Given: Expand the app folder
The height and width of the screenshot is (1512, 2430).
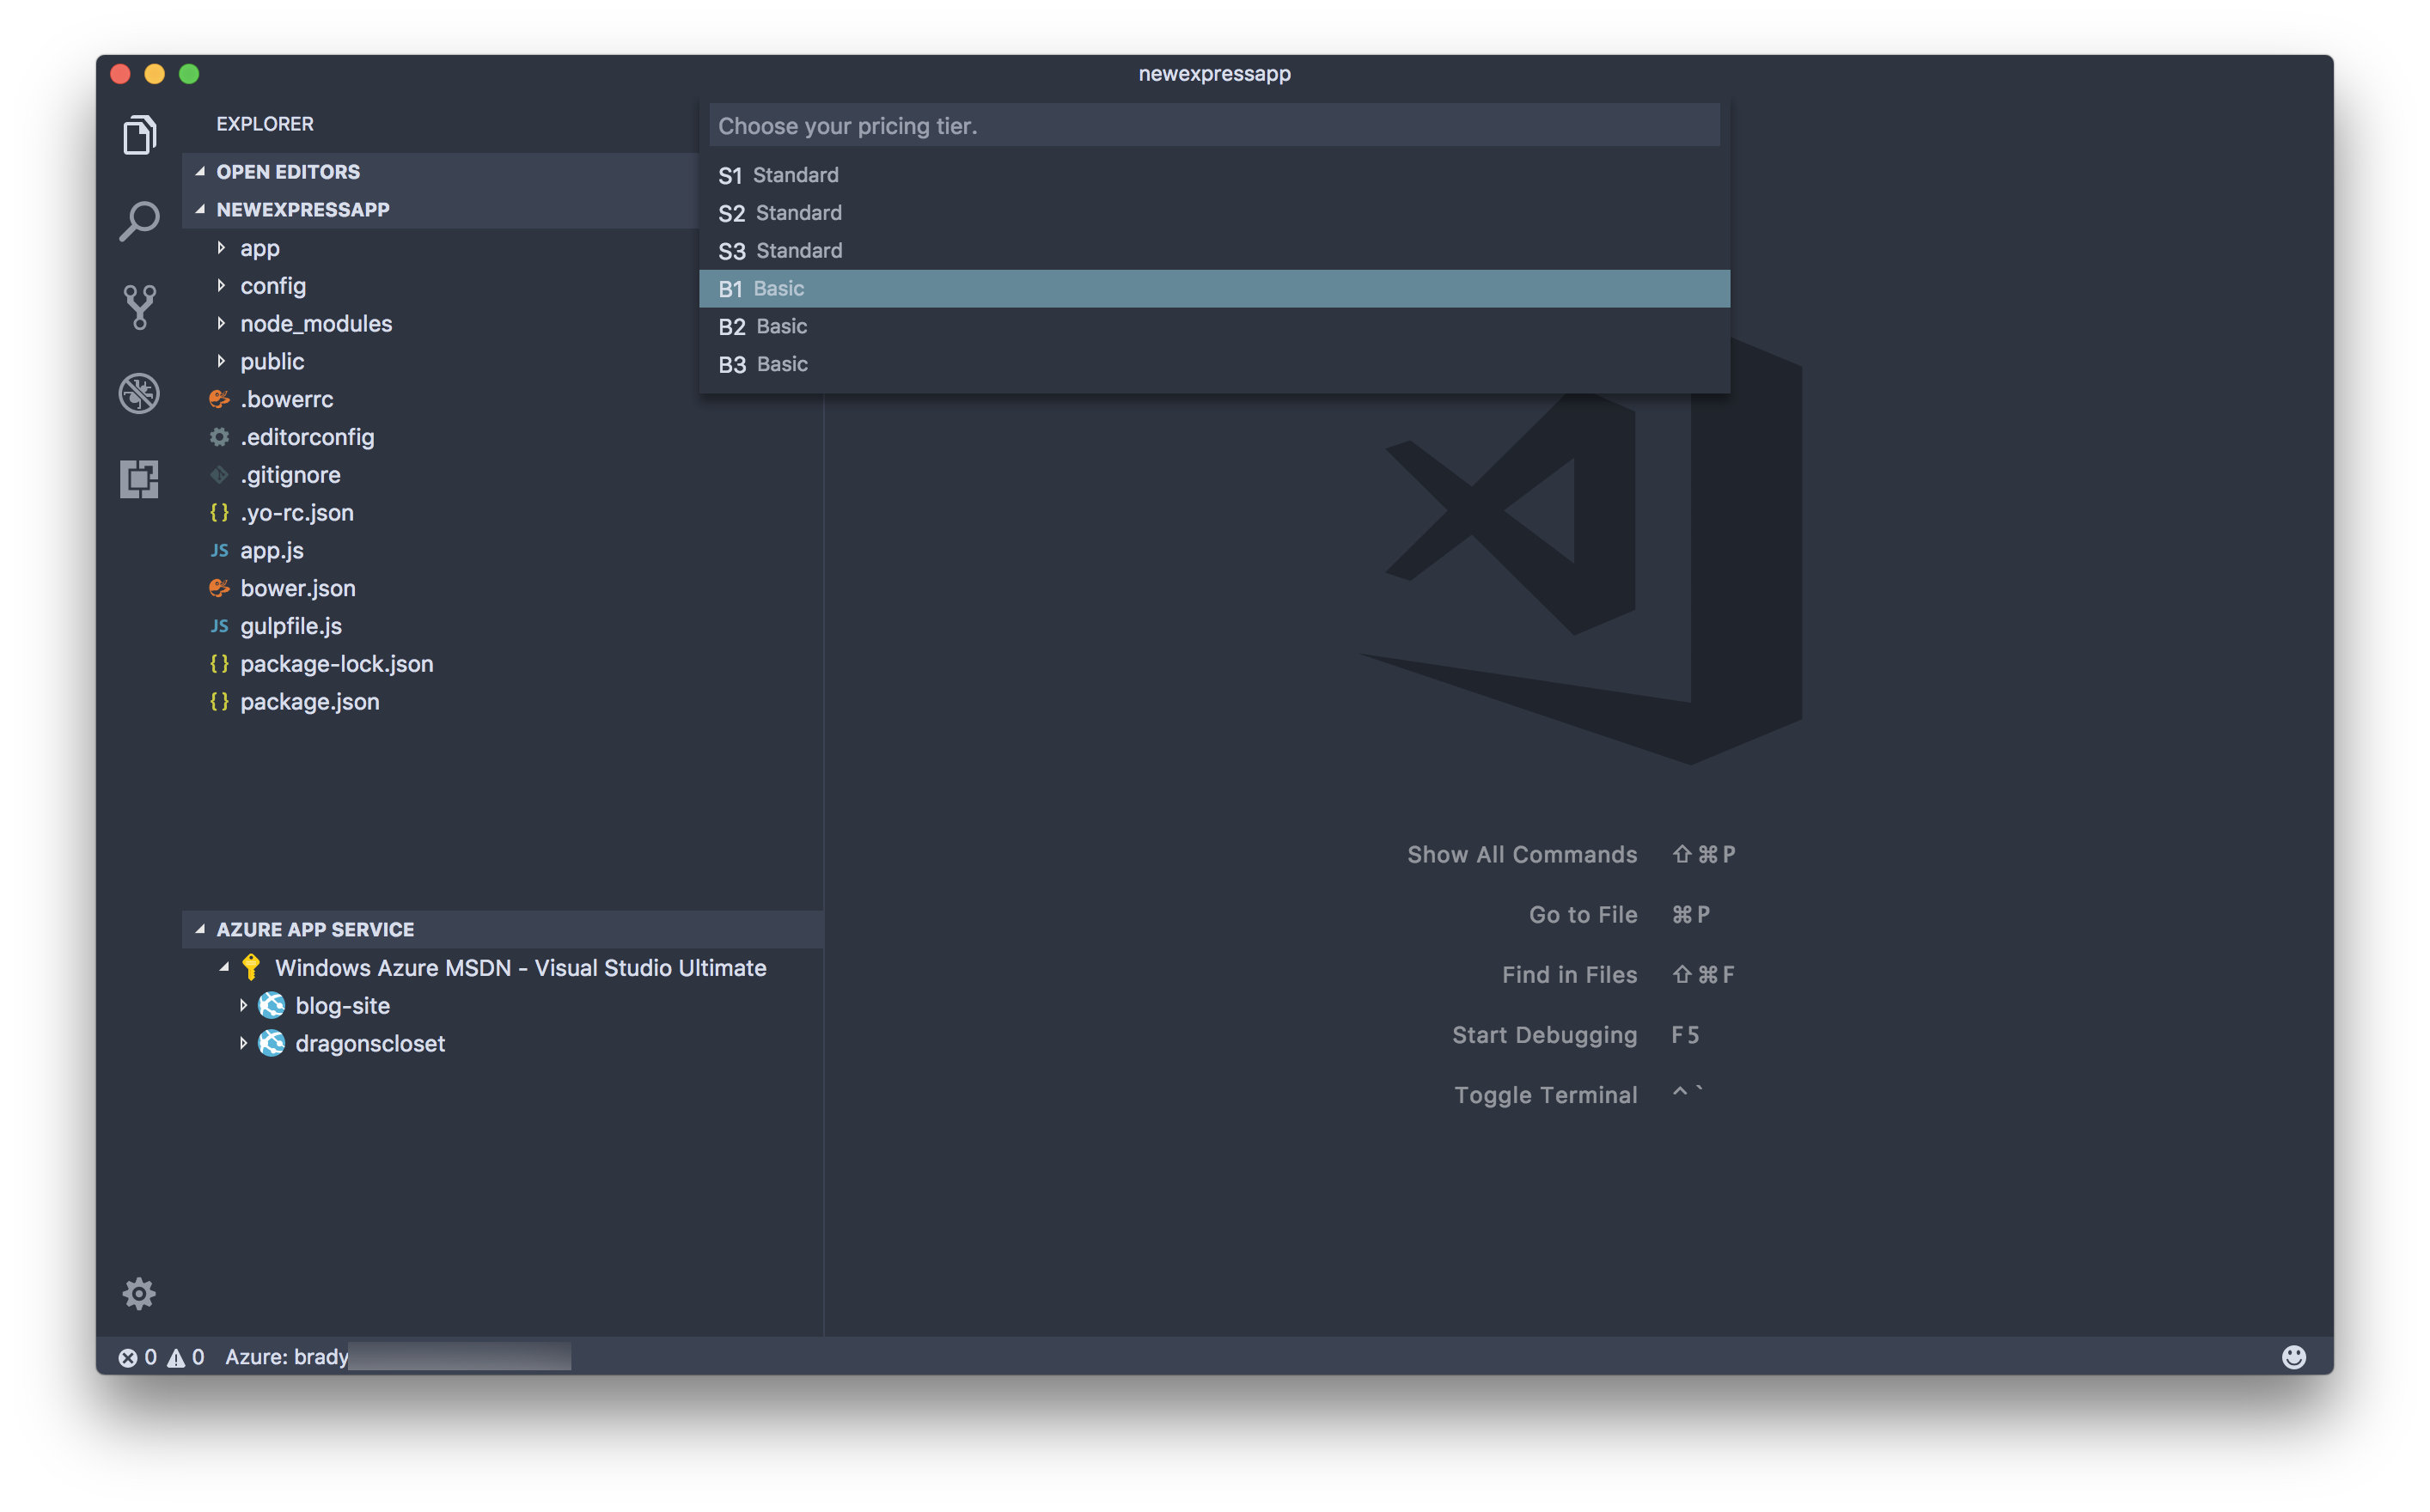Looking at the screenshot, I should click(259, 246).
